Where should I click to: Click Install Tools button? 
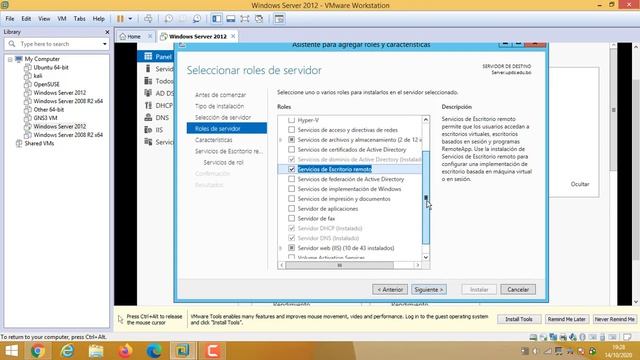coord(519,319)
